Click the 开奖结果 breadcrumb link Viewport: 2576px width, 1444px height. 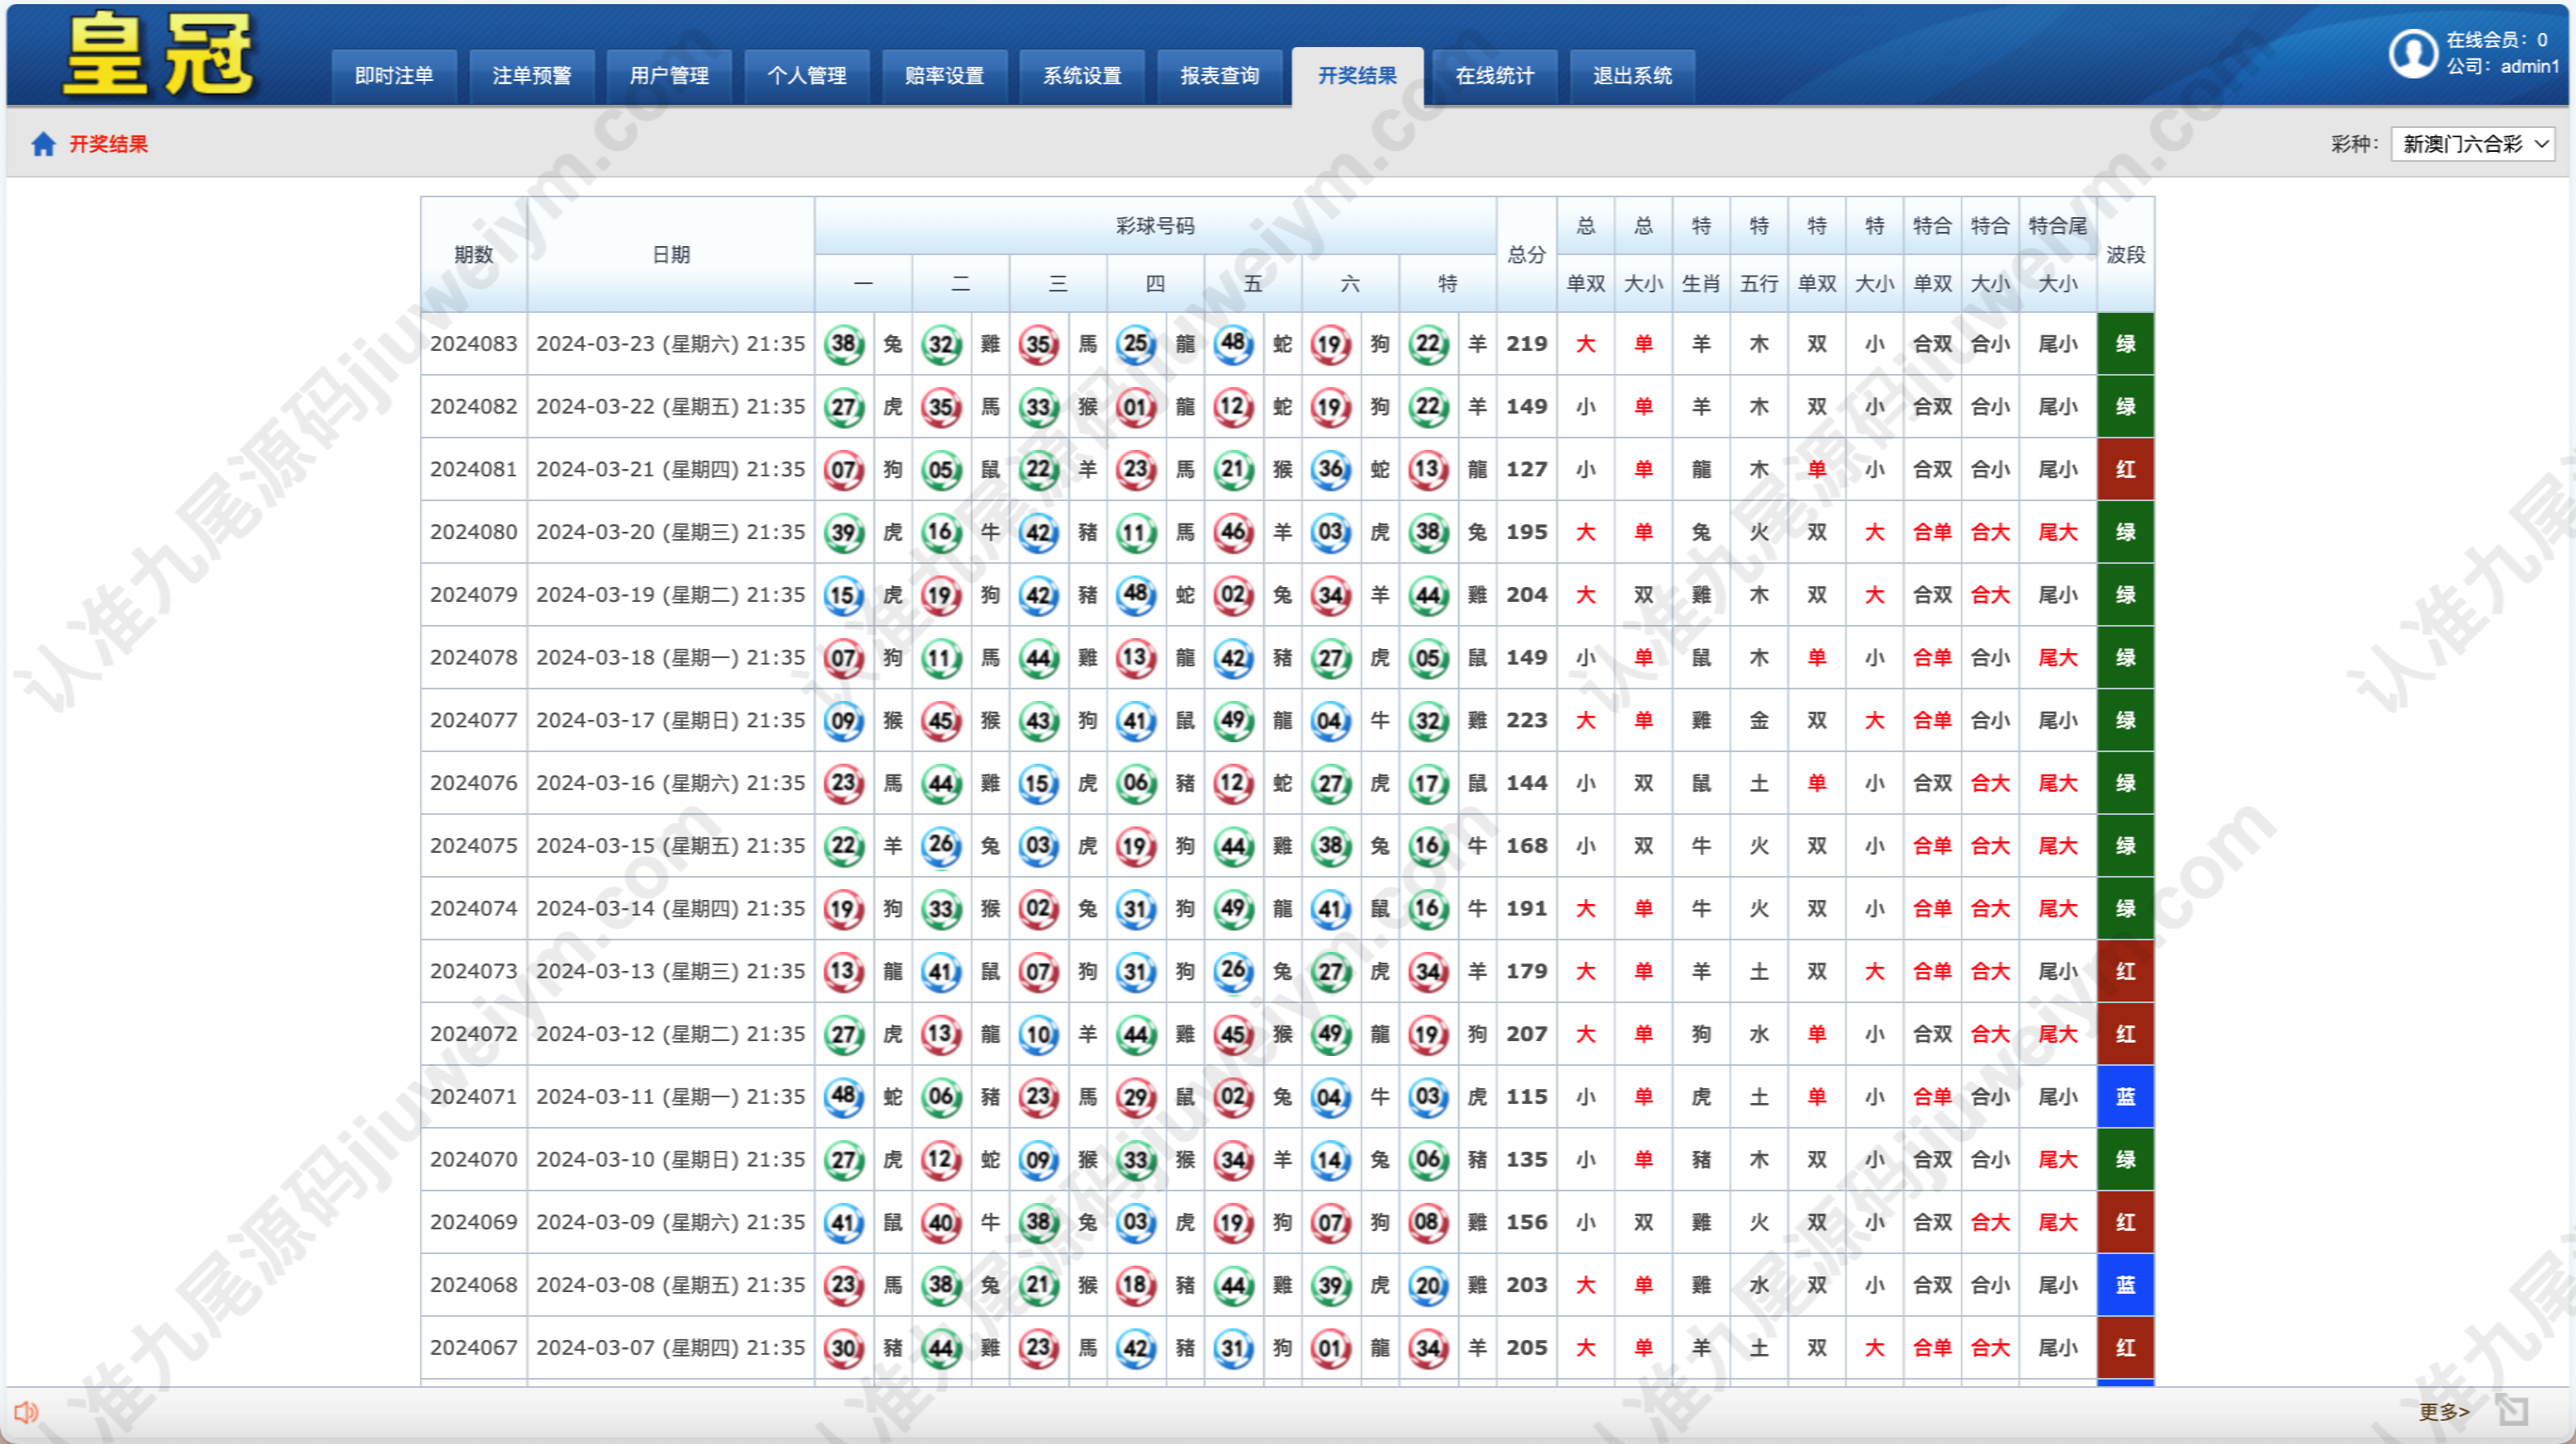pyautogui.click(x=108, y=144)
